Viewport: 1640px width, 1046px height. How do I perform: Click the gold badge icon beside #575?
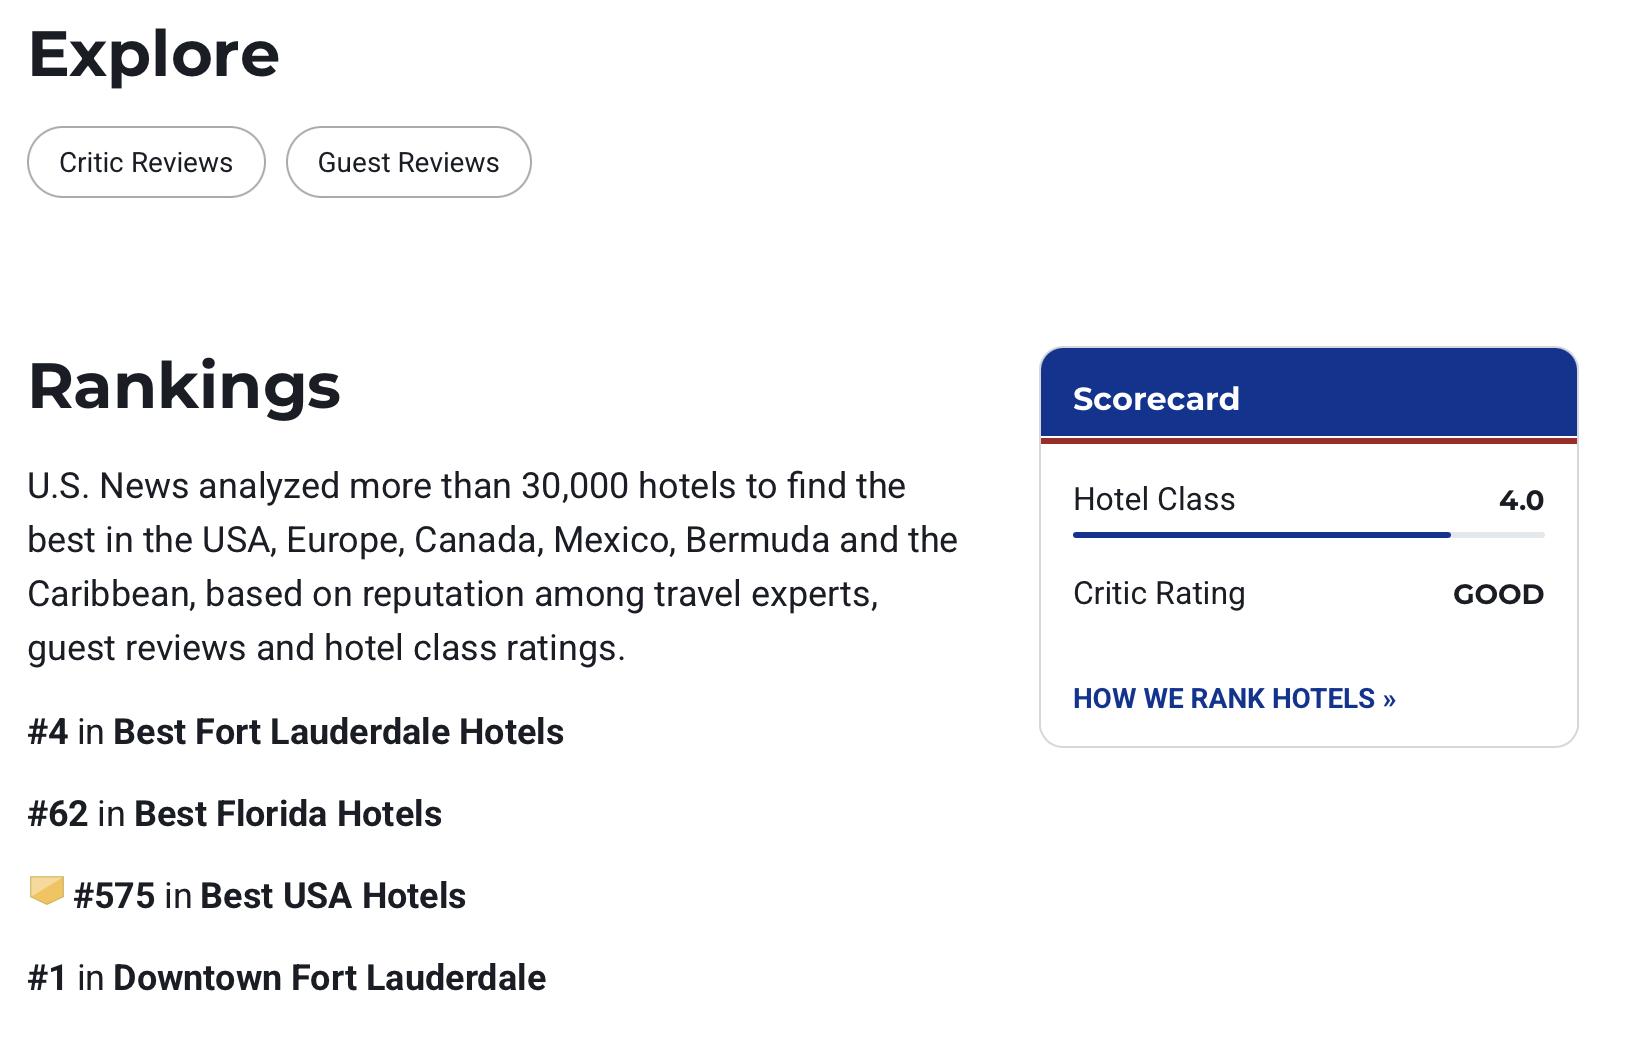[46, 890]
